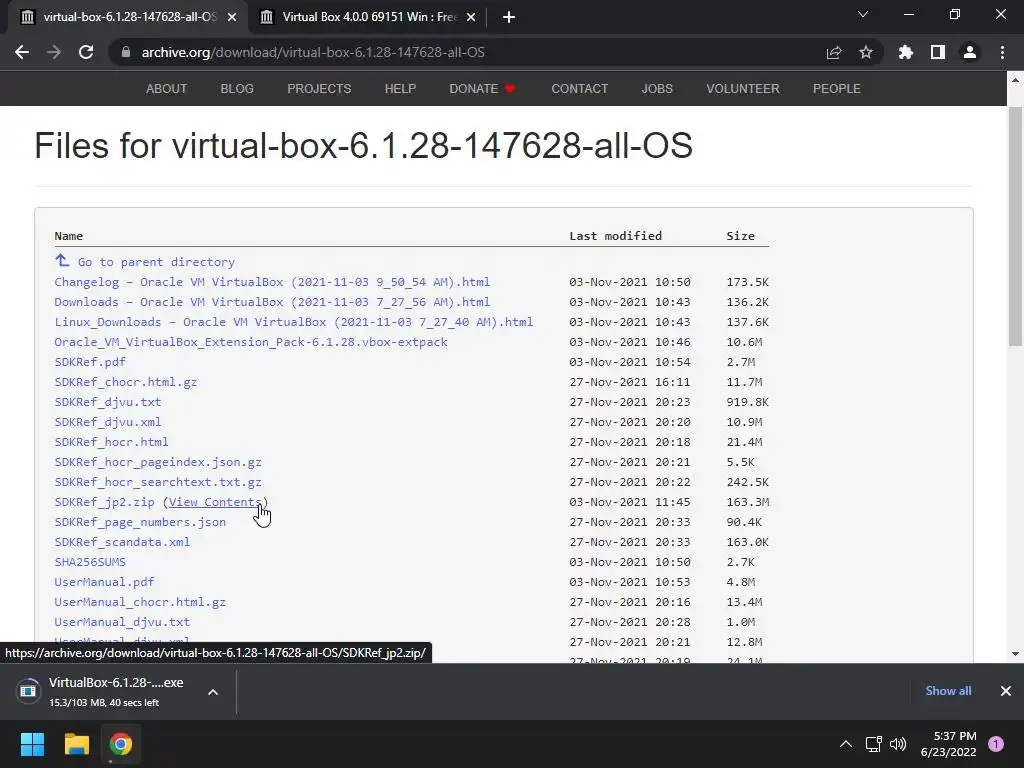The image size is (1024, 768).
Task: Open SDKRef_page_numbers.json
Action: [x=140, y=522]
